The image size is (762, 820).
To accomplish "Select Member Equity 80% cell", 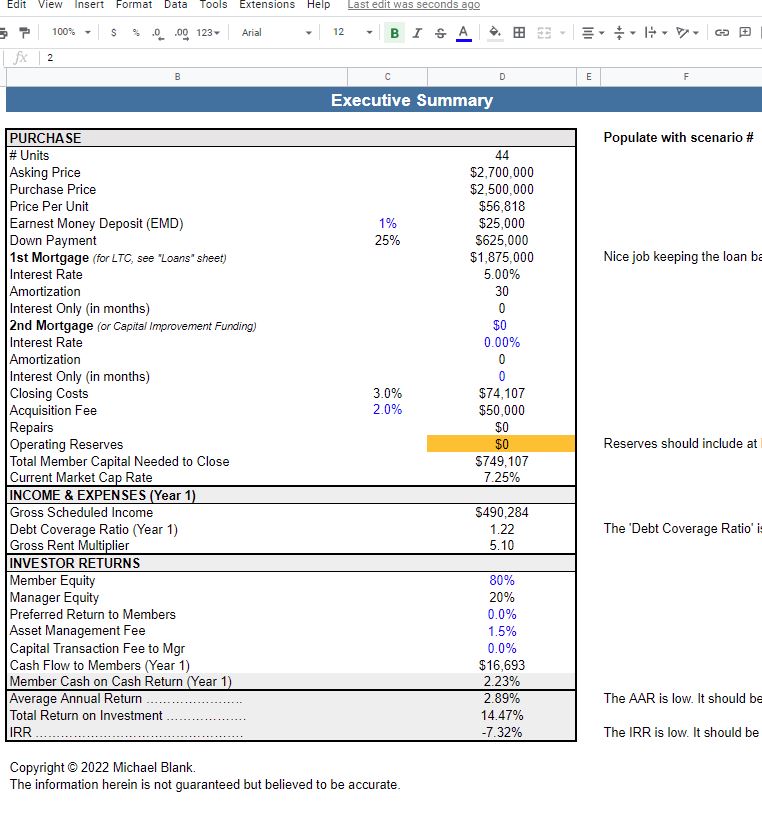I will (x=502, y=580).
